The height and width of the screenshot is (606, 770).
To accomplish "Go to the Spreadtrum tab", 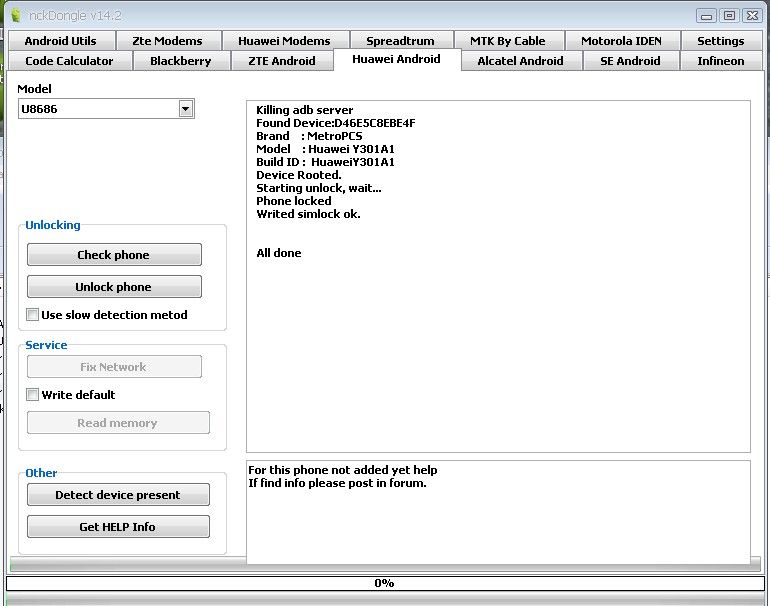I will point(400,41).
